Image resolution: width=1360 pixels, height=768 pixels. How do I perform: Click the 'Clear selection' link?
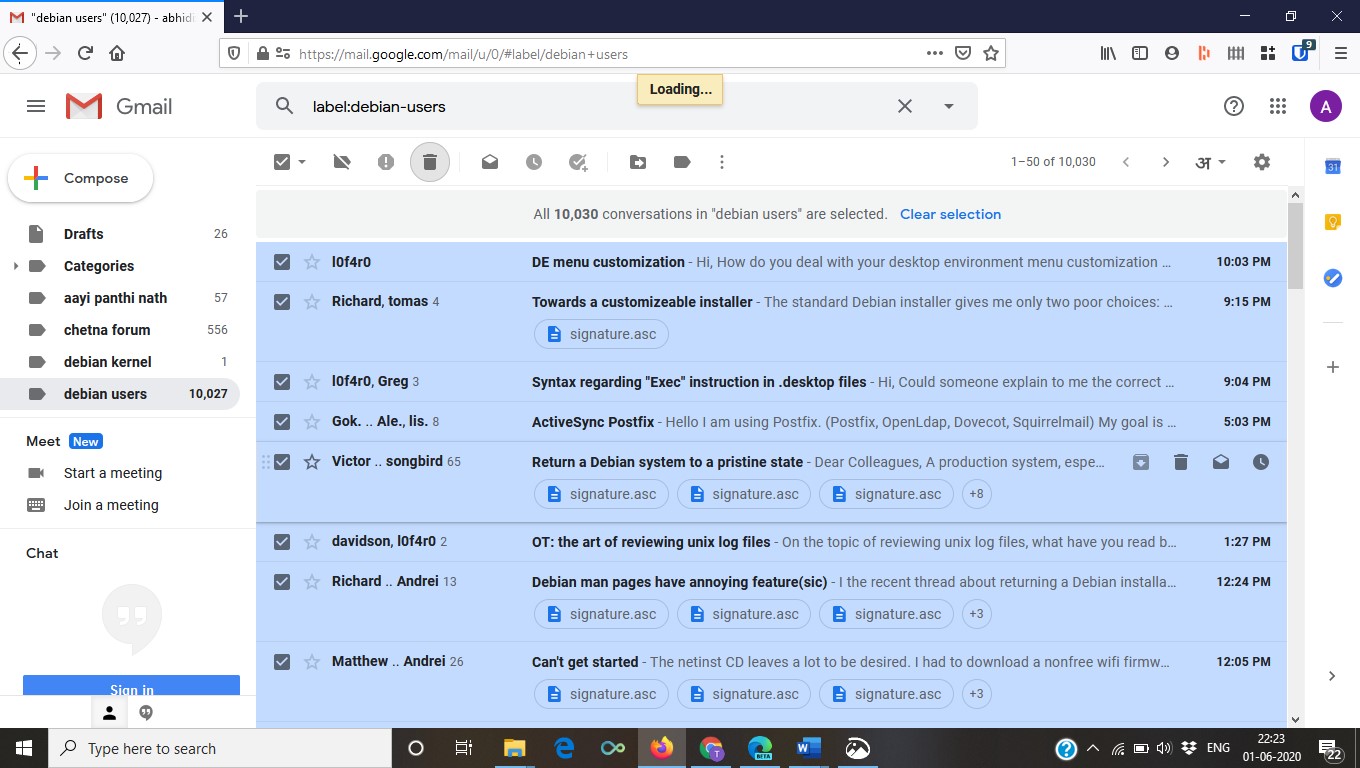click(x=950, y=214)
